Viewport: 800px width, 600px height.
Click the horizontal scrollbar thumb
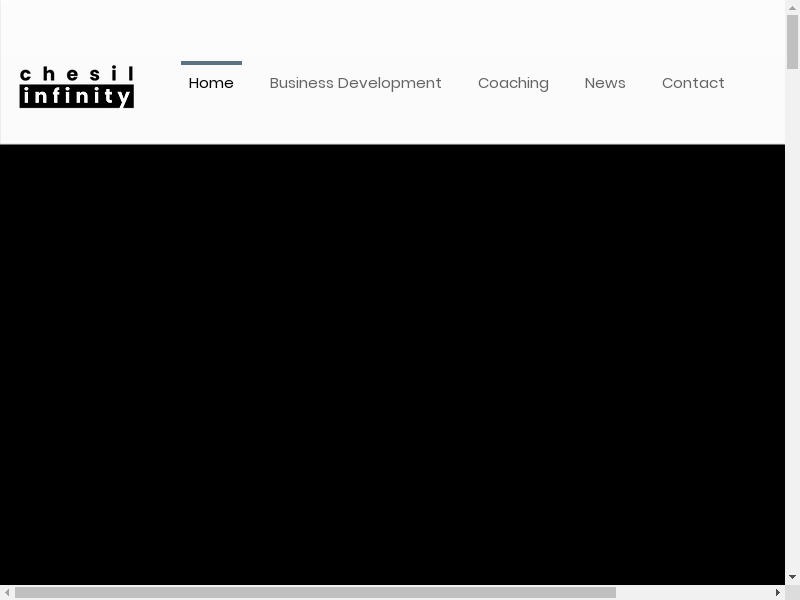(x=315, y=592)
